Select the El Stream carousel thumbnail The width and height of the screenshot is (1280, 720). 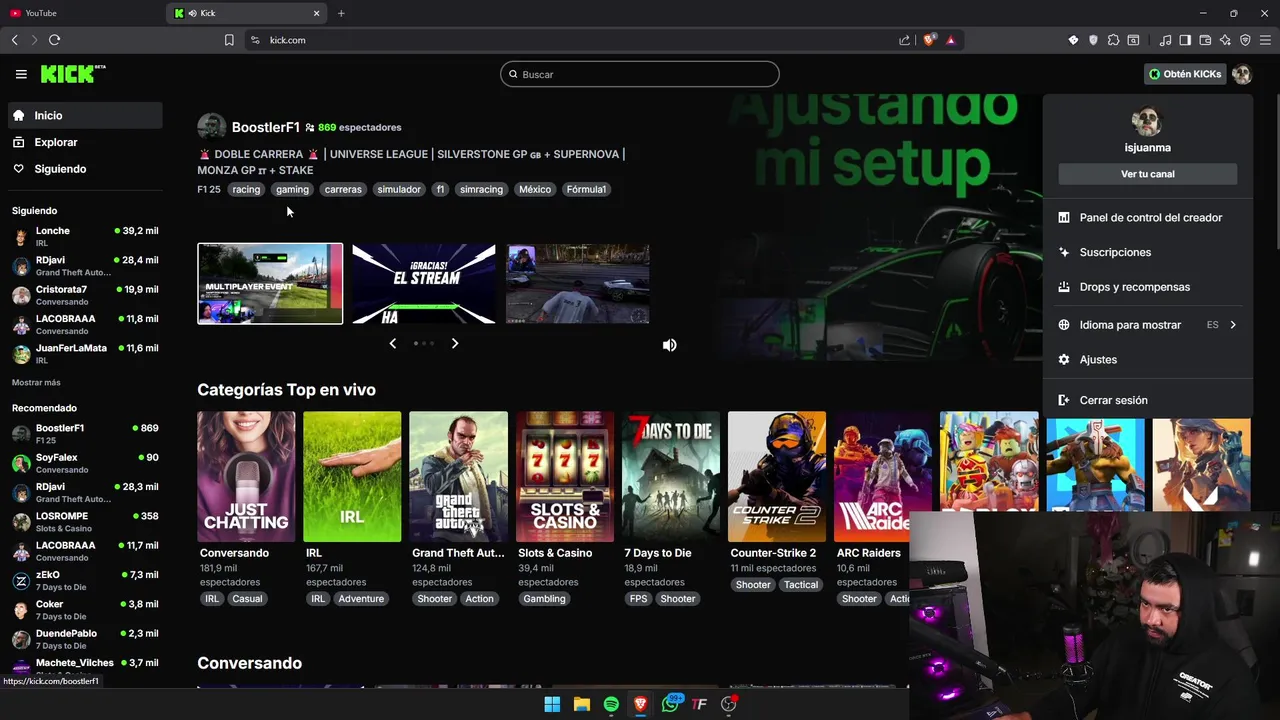click(x=424, y=283)
